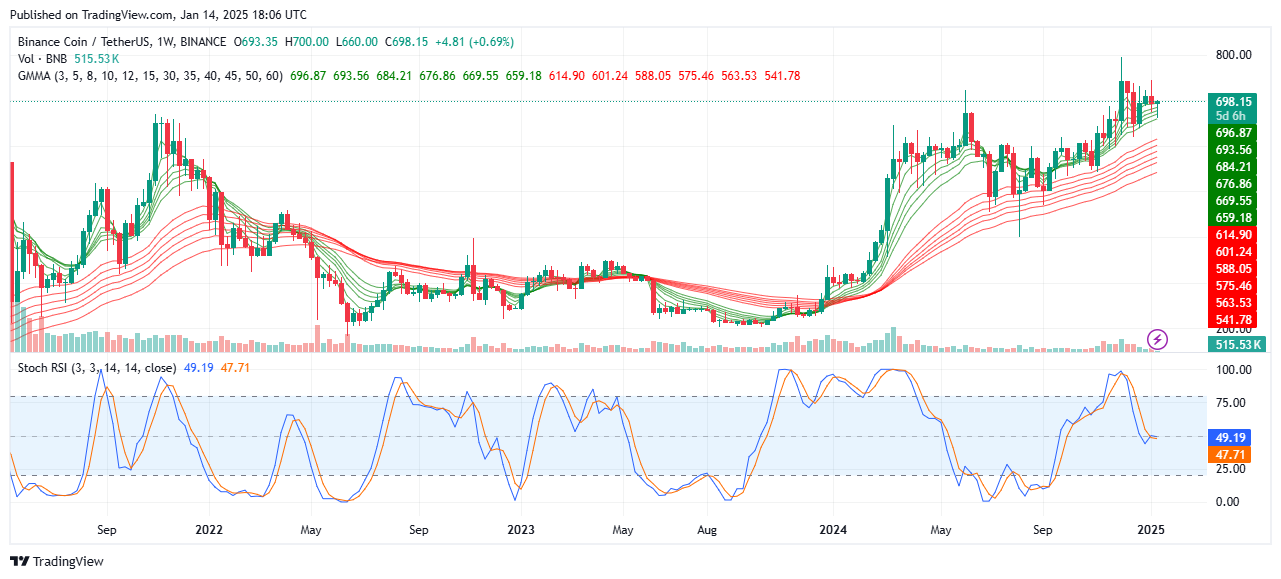Click the 75.00 level on Stoch RSI scale
Viewport: 1281px width, 579px height.
(1230, 403)
